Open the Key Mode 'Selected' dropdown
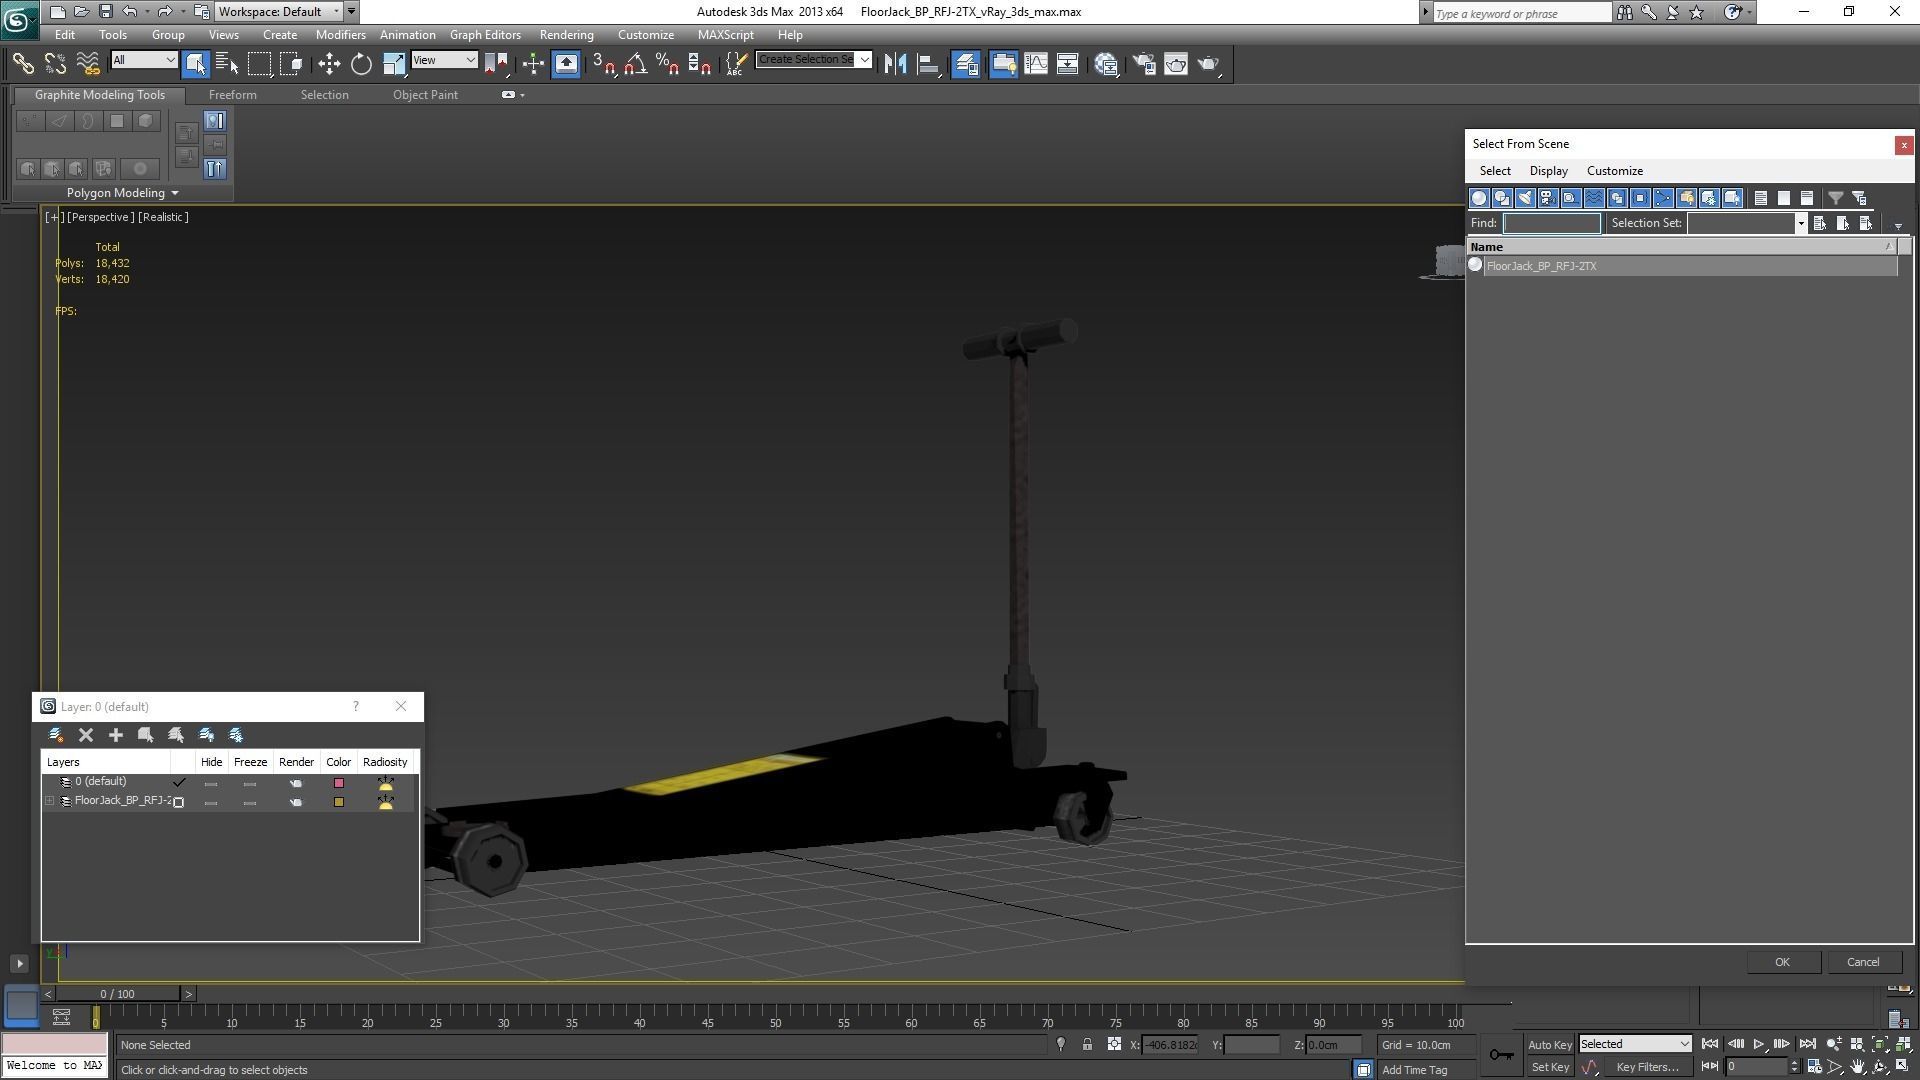 (1635, 1044)
